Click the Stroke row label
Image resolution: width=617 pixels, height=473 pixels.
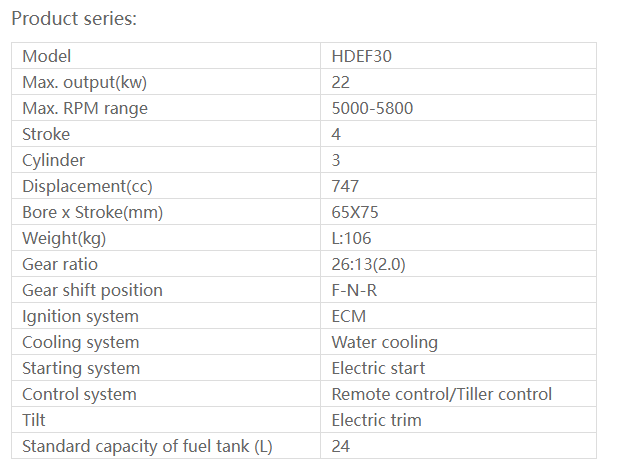coord(46,134)
